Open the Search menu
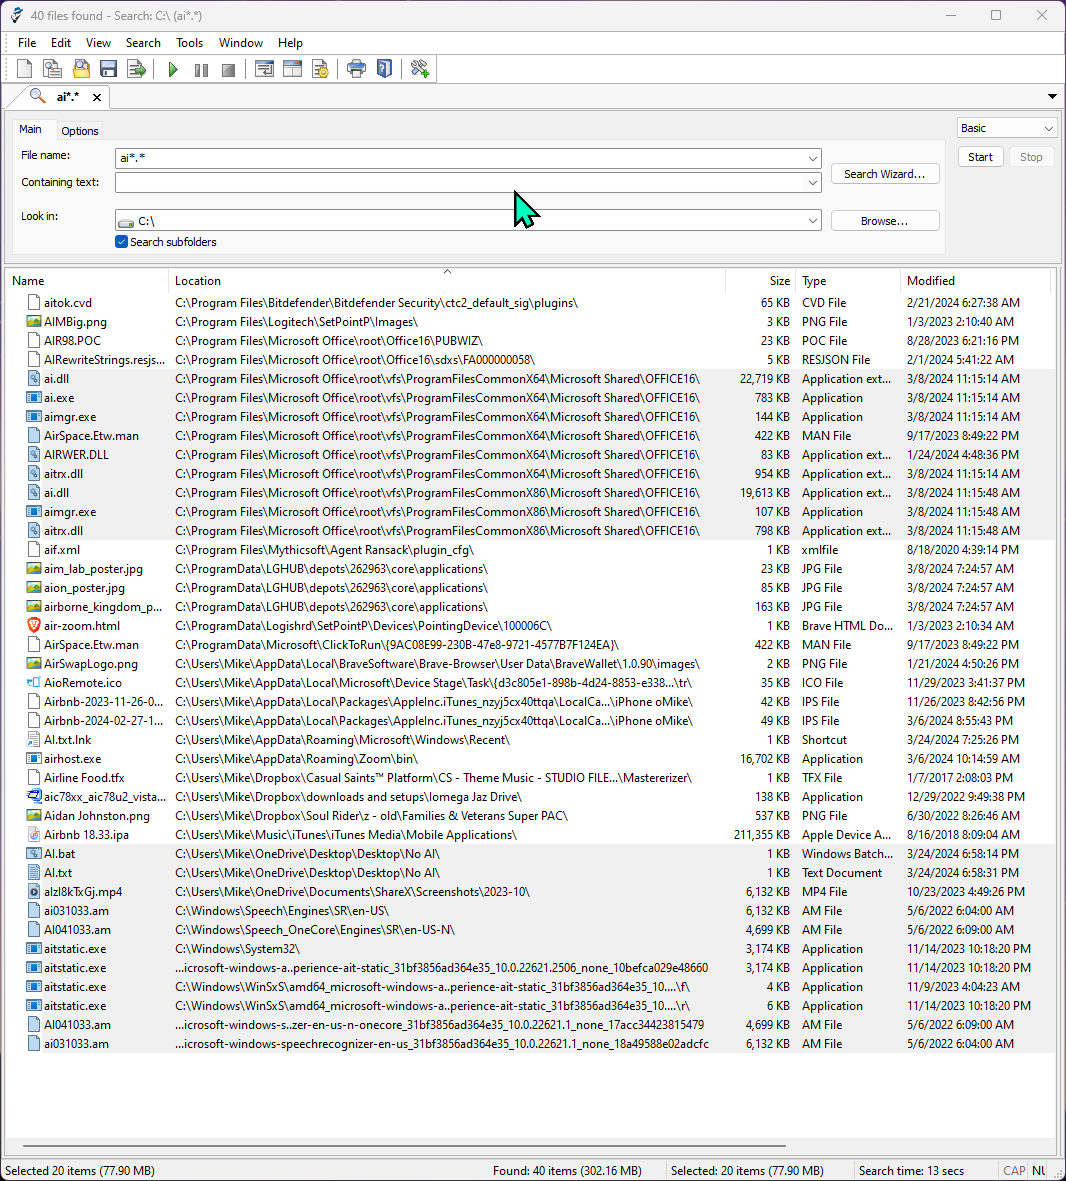Screen dimensions: 1066x1181 143,43
